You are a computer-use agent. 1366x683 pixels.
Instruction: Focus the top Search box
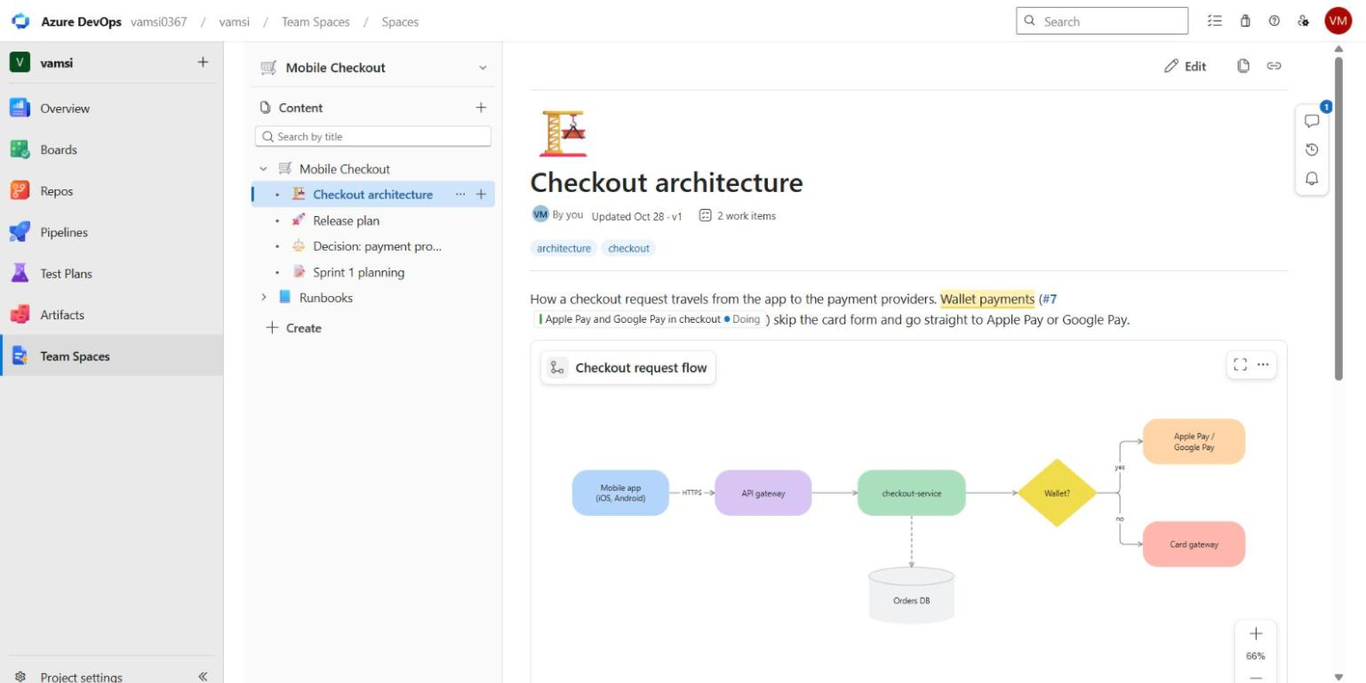coord(1102,21)
